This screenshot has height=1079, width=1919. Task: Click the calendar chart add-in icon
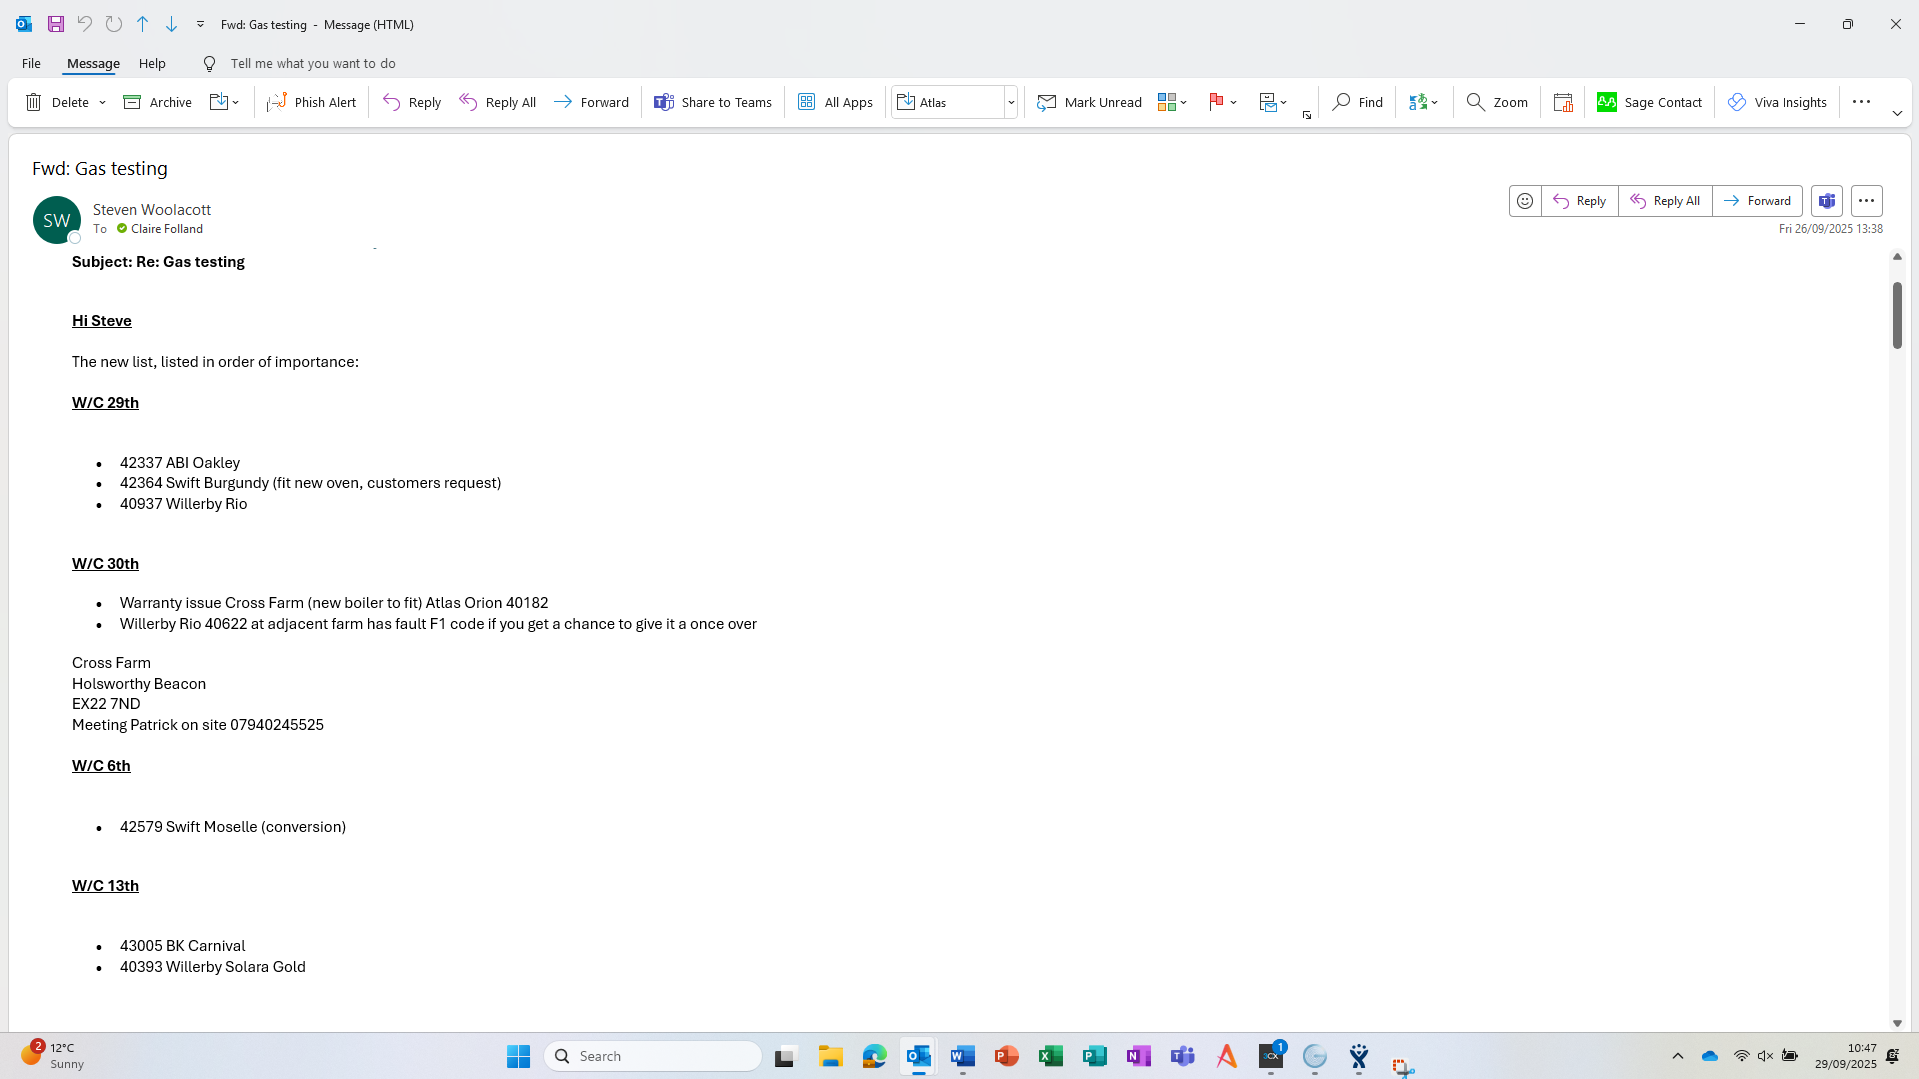coord(1563,102)
